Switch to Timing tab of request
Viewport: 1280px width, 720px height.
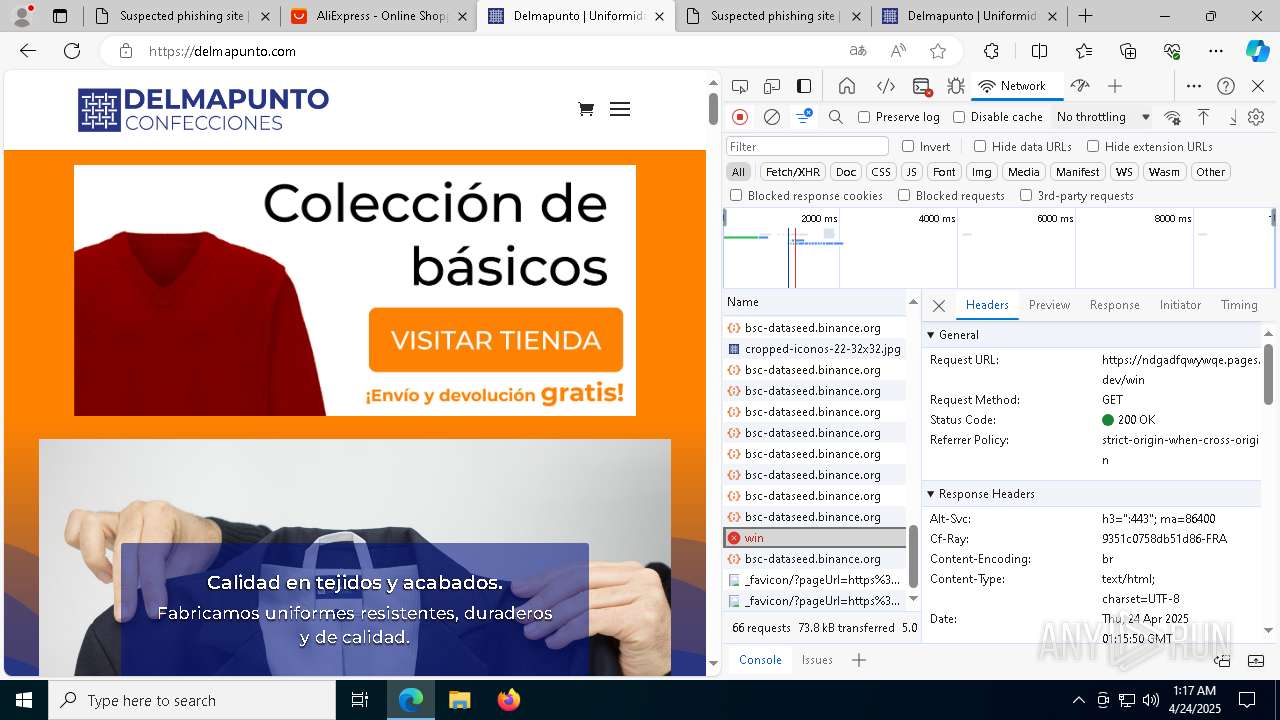tap(1239, 305)
